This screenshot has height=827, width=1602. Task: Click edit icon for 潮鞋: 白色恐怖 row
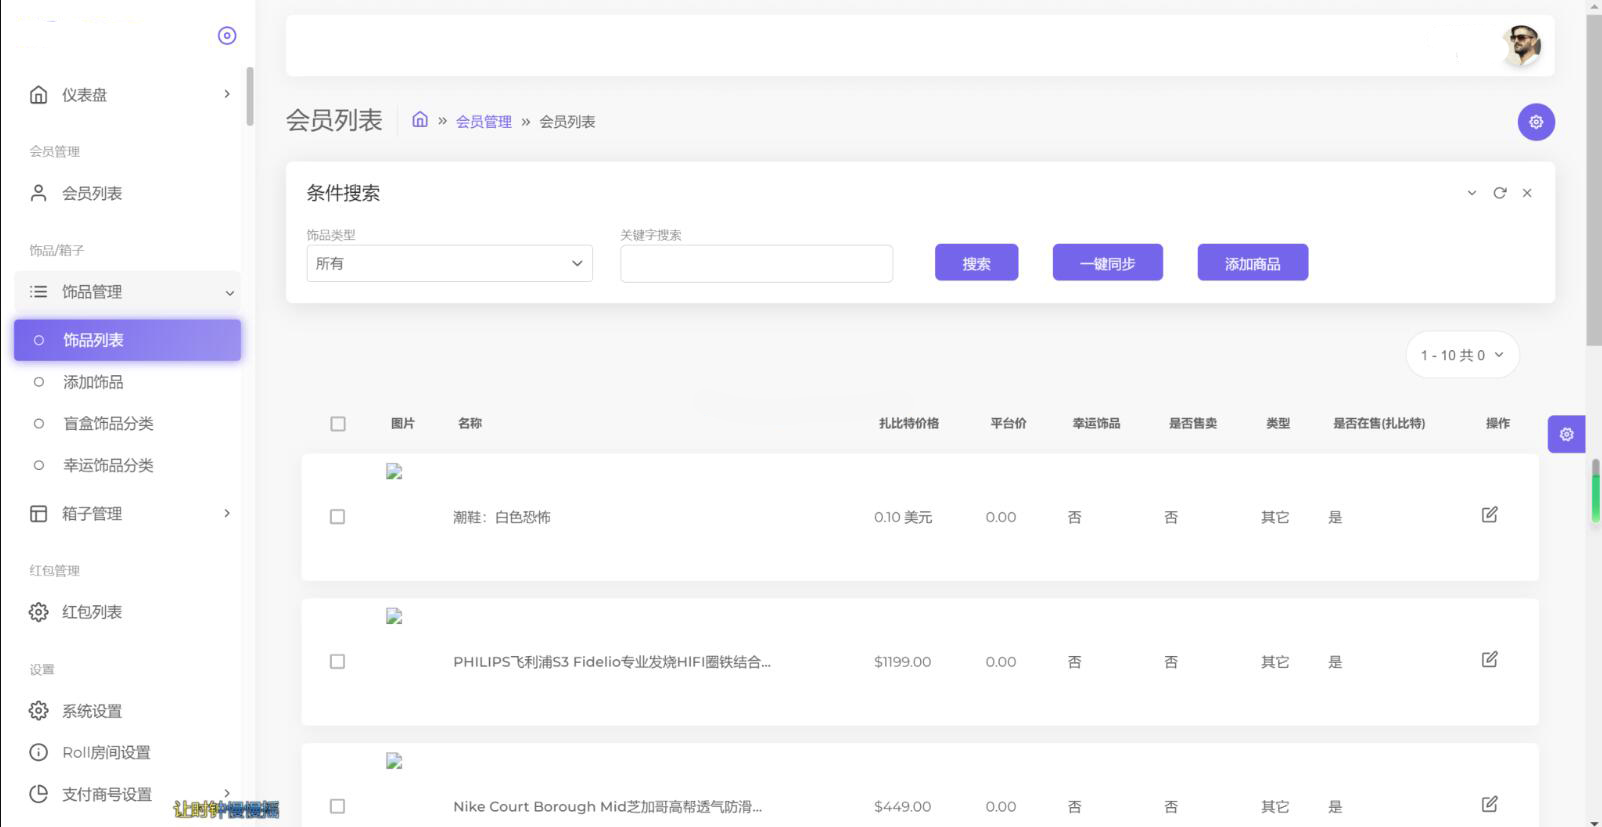point(1489,515)
